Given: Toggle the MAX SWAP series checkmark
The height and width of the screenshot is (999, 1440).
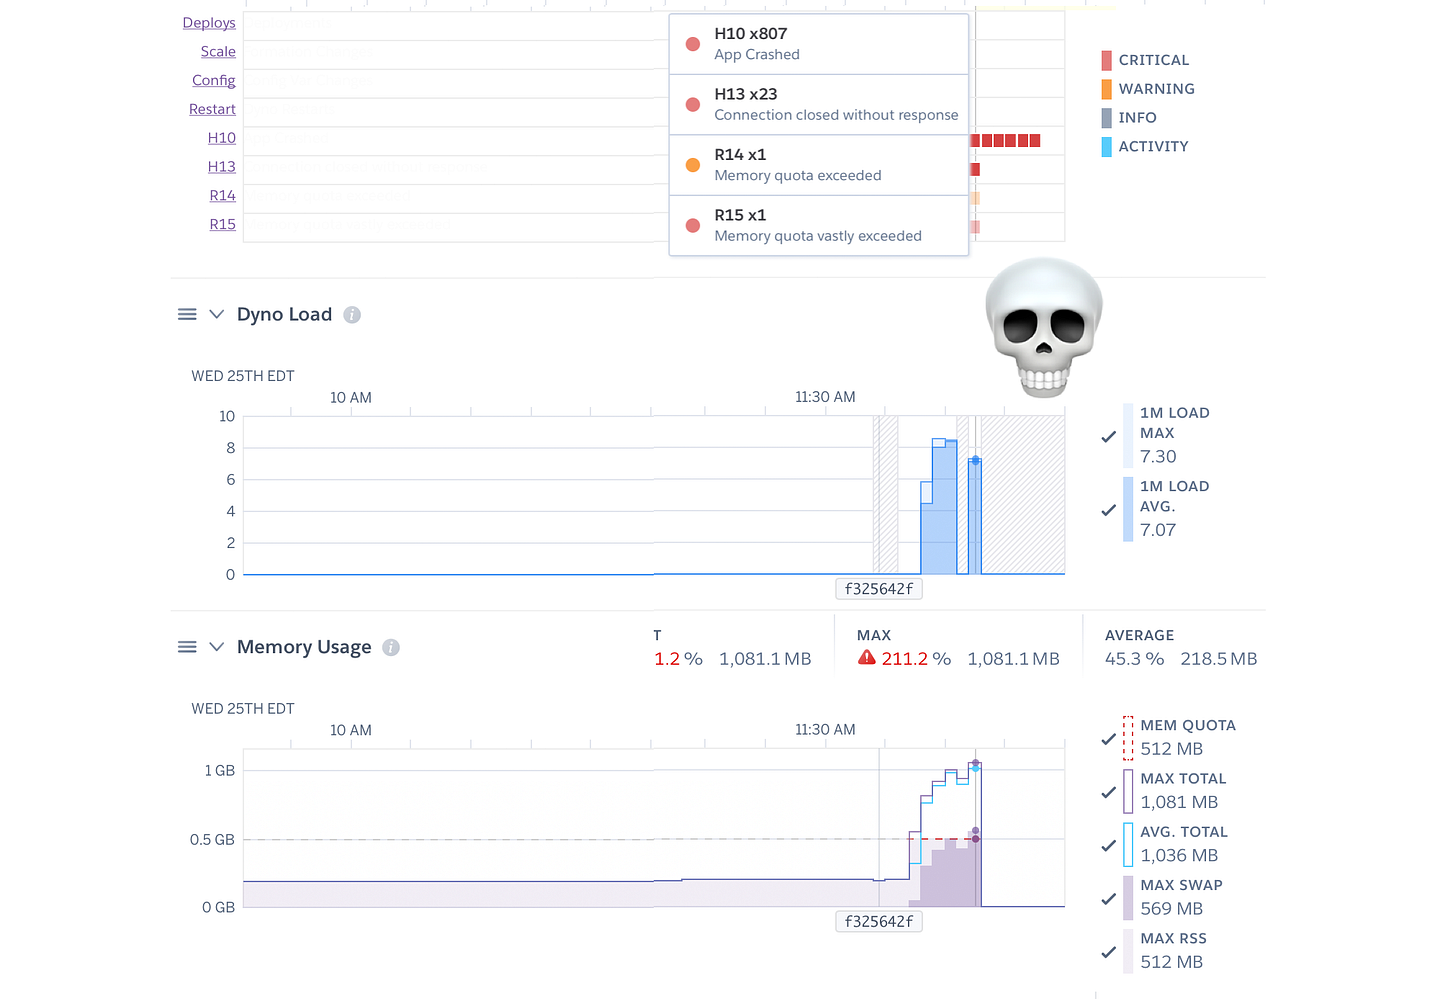Looking at the screenshot, I should (1108, 899).
